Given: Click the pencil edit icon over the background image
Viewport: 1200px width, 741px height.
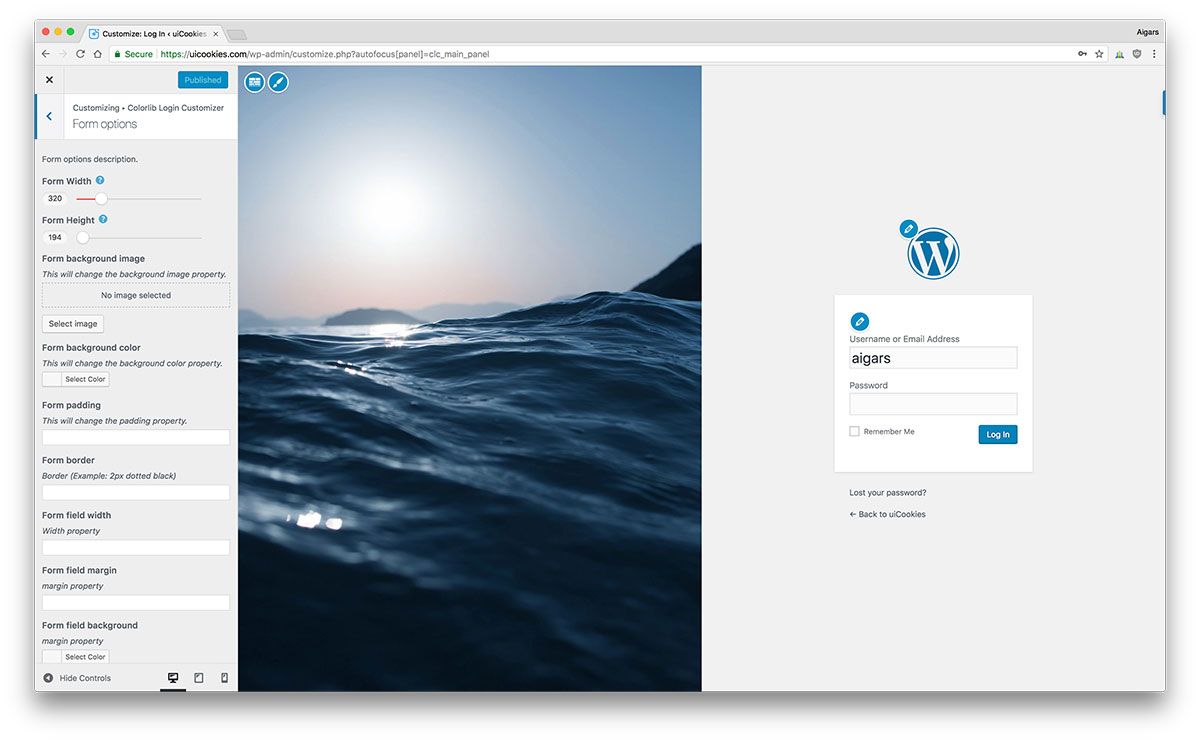Looking at the screenshot, I should [278, 82].
